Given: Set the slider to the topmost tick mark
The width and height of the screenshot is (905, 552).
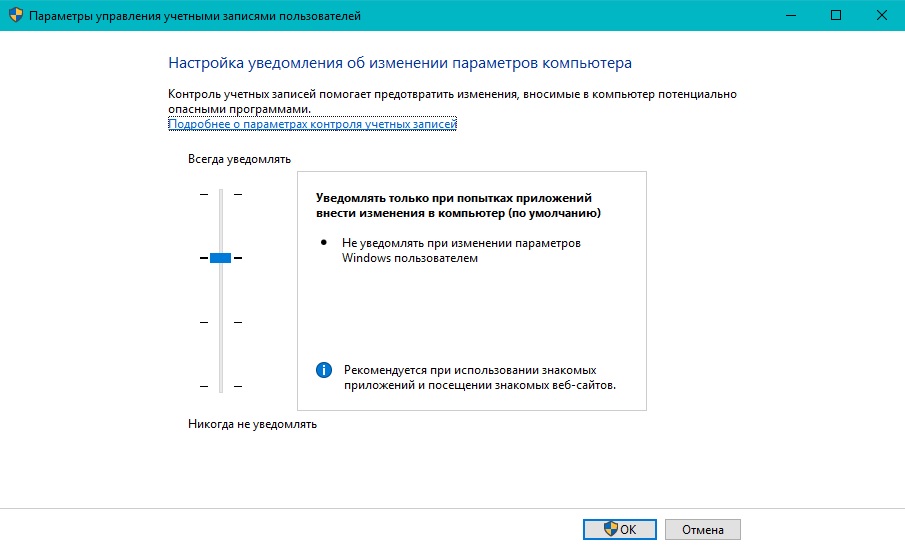Looking at the screenshot, I should (x=221, y=194).
